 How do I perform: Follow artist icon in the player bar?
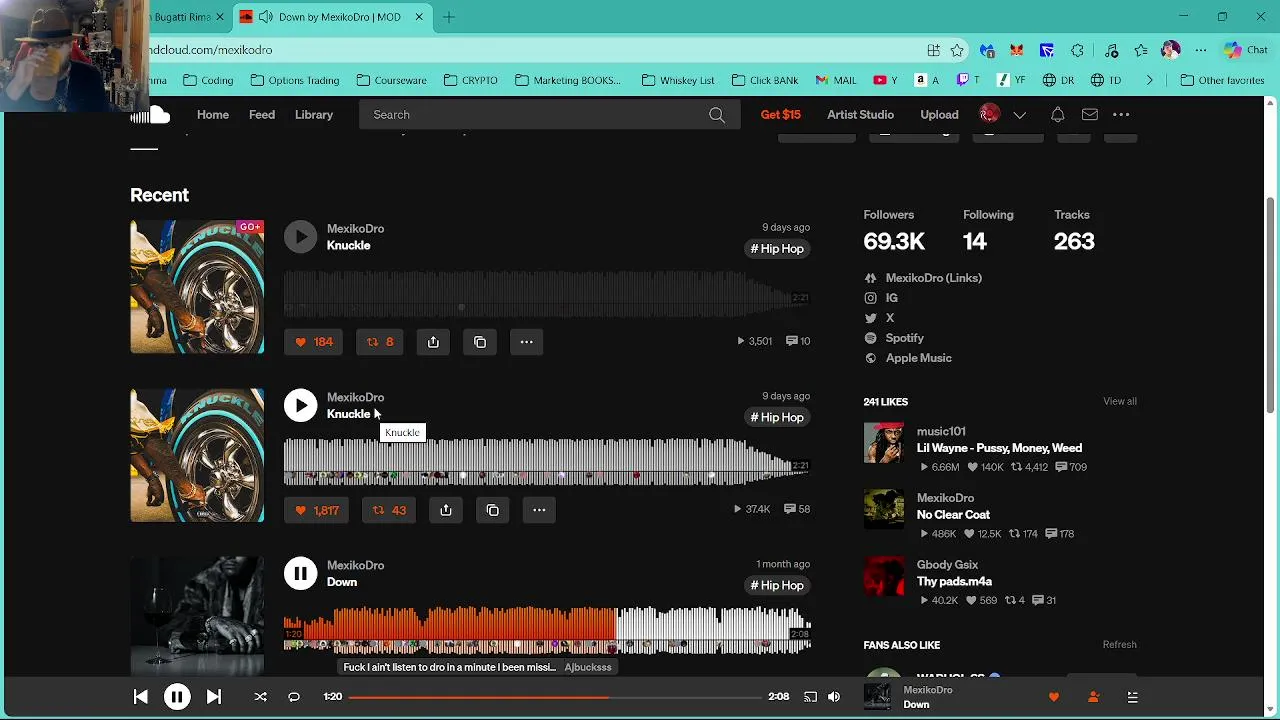[1093, 697]
